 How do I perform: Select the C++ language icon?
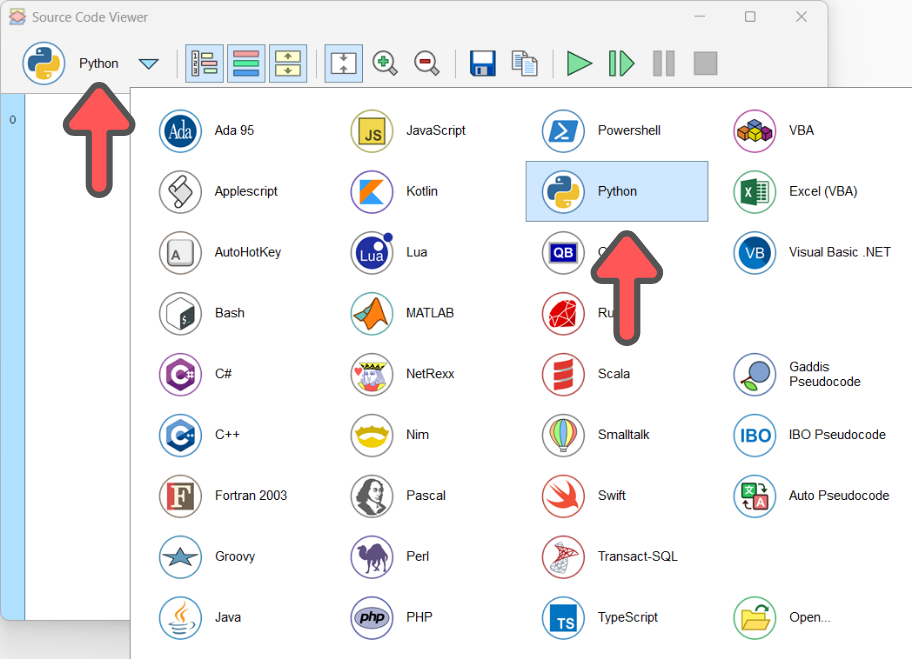[x=180, y=435]
